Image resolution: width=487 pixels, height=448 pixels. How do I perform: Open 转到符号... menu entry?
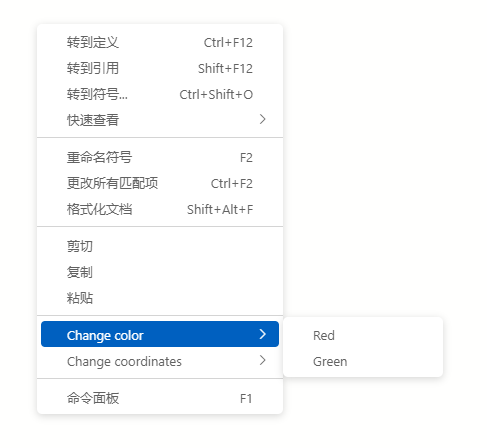coord(160,94)
